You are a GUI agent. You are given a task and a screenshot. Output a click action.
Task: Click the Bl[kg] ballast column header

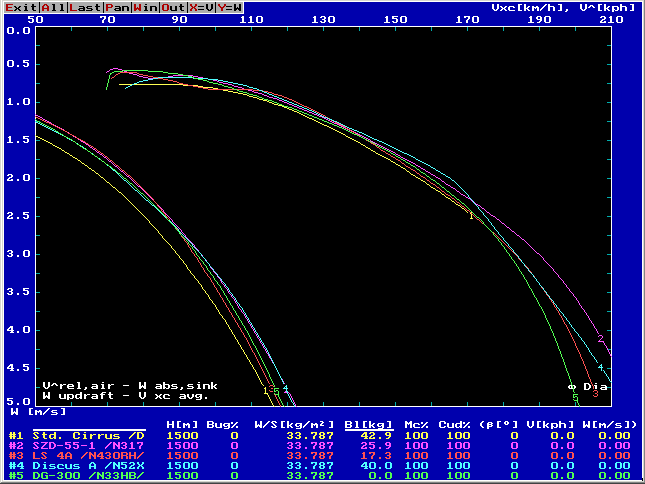coord(368,425)
